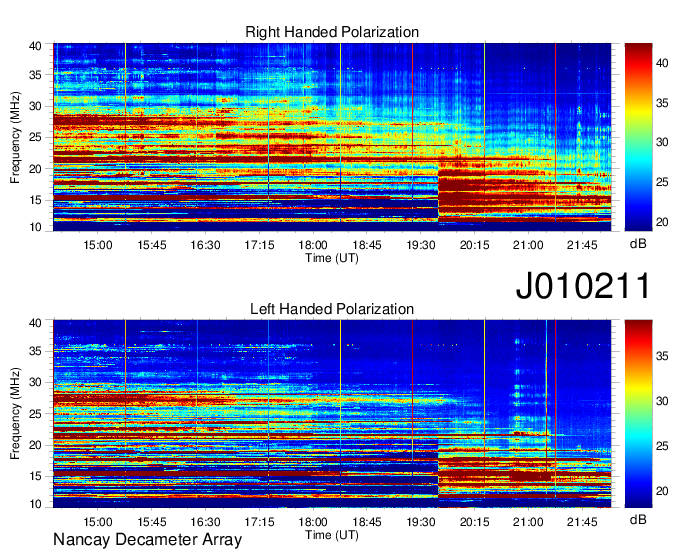Select the 20 dB value on left-handed colorbar
Image resolution: width=680 pixels, height=552 pixels.
[662, 491]
